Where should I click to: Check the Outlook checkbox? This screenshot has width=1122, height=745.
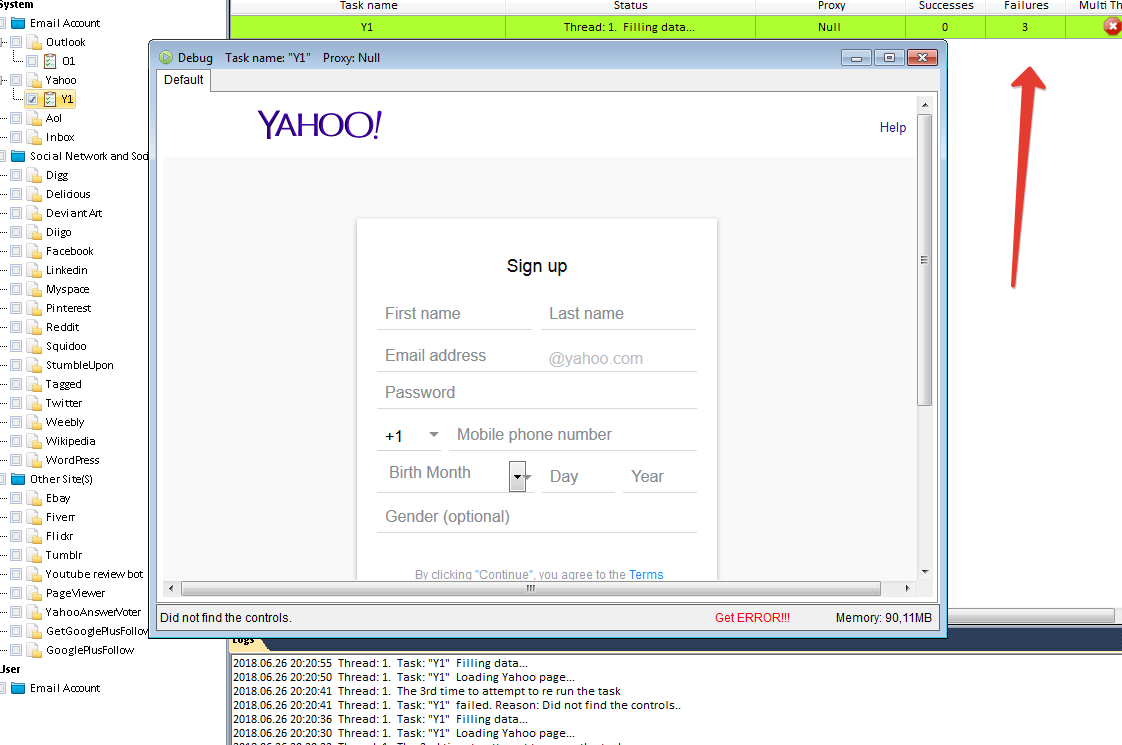16,42
